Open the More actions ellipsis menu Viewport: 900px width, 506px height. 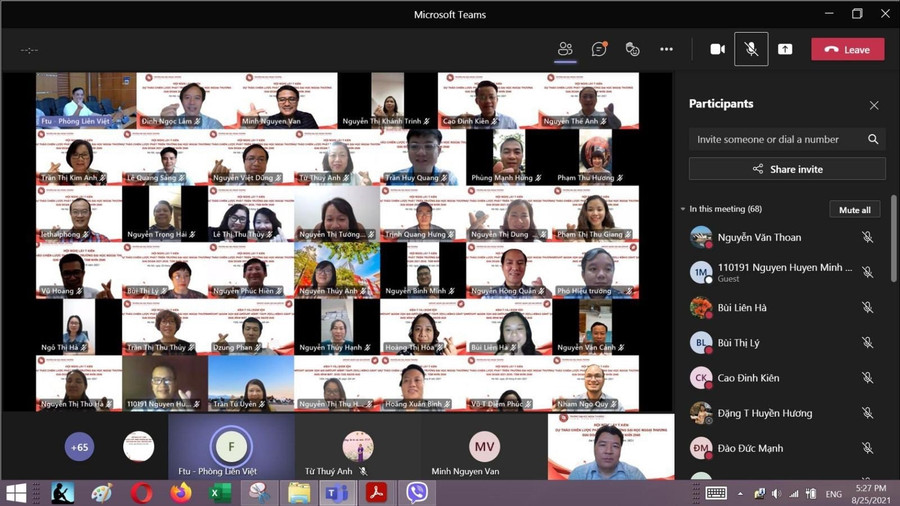[x=666, y=49]
